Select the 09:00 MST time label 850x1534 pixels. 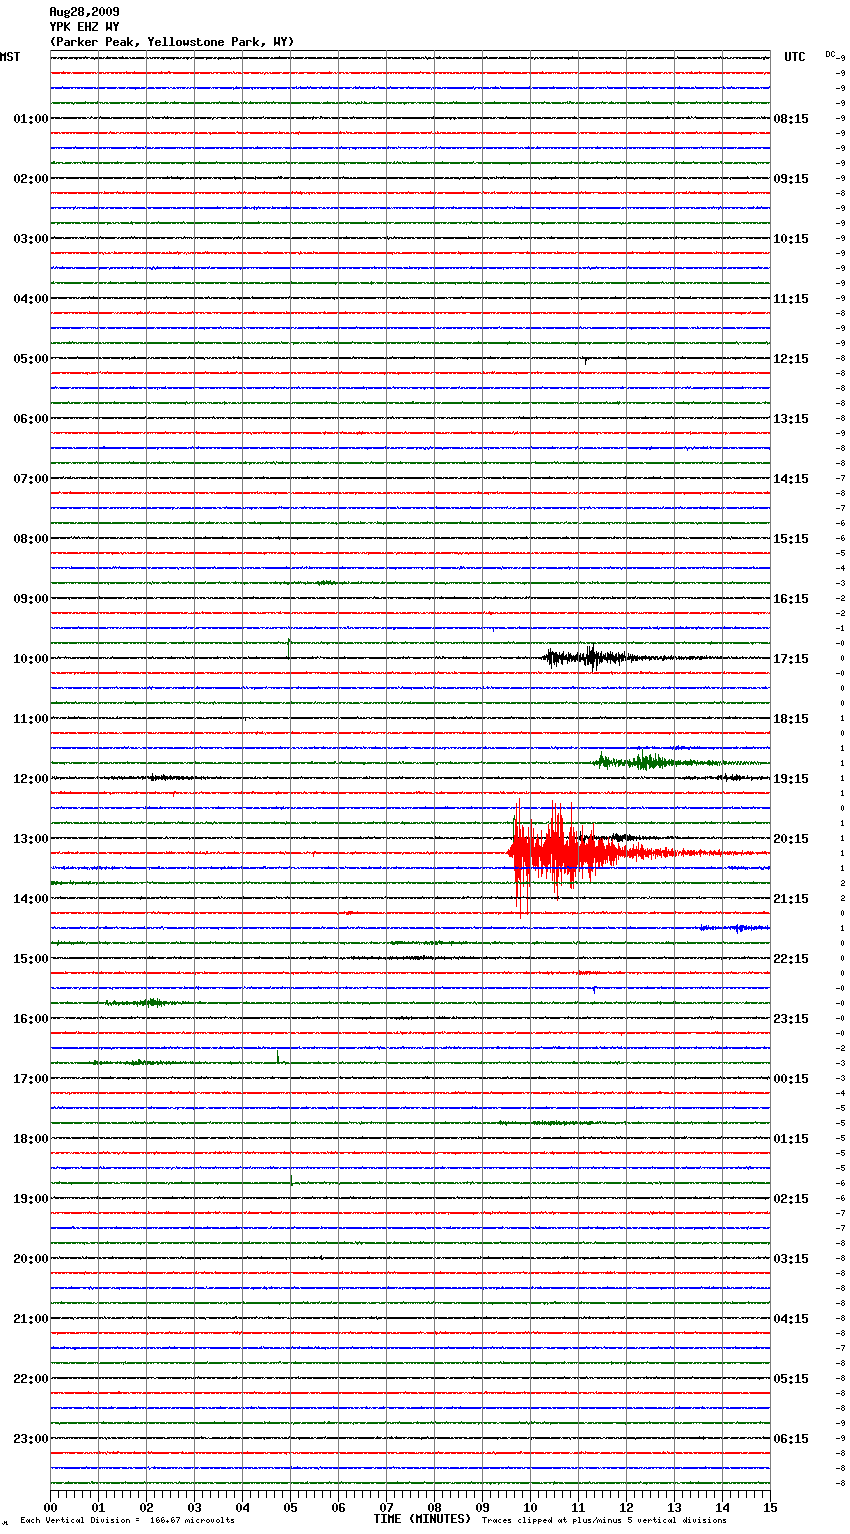click(31, 599)
